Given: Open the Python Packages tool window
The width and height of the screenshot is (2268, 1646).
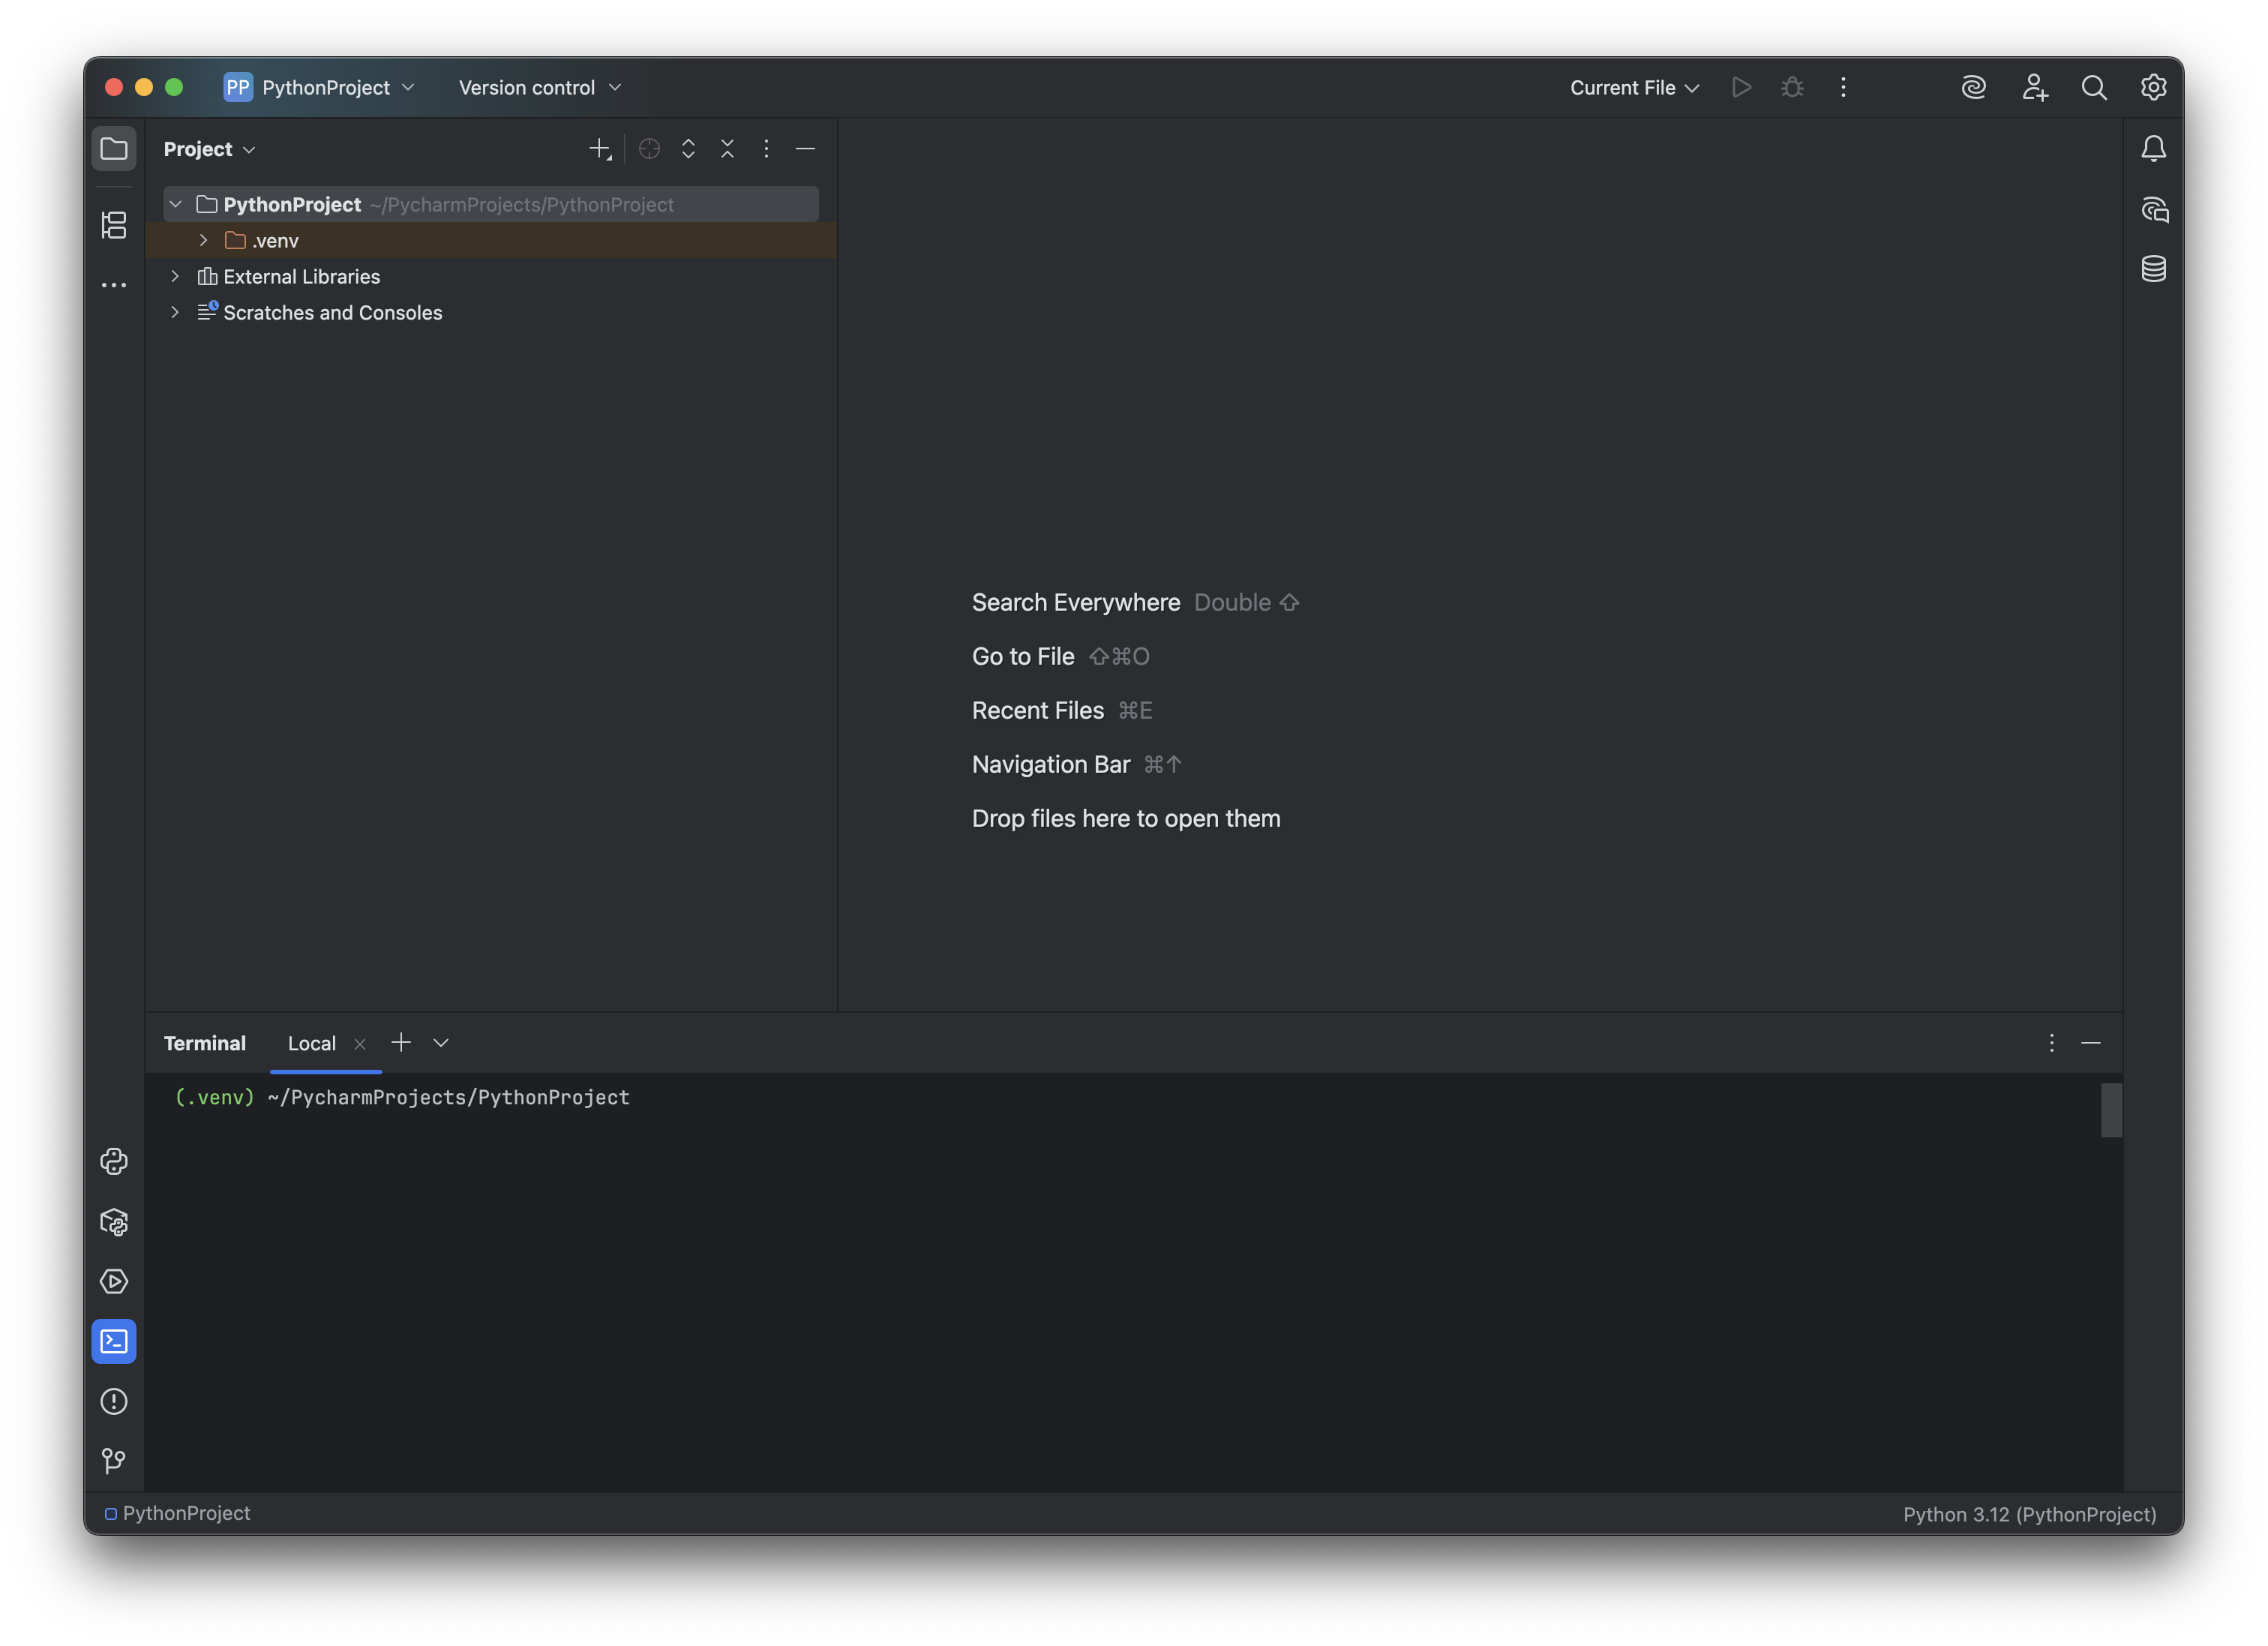Looking at the screenshot, I should (114, 1222).
